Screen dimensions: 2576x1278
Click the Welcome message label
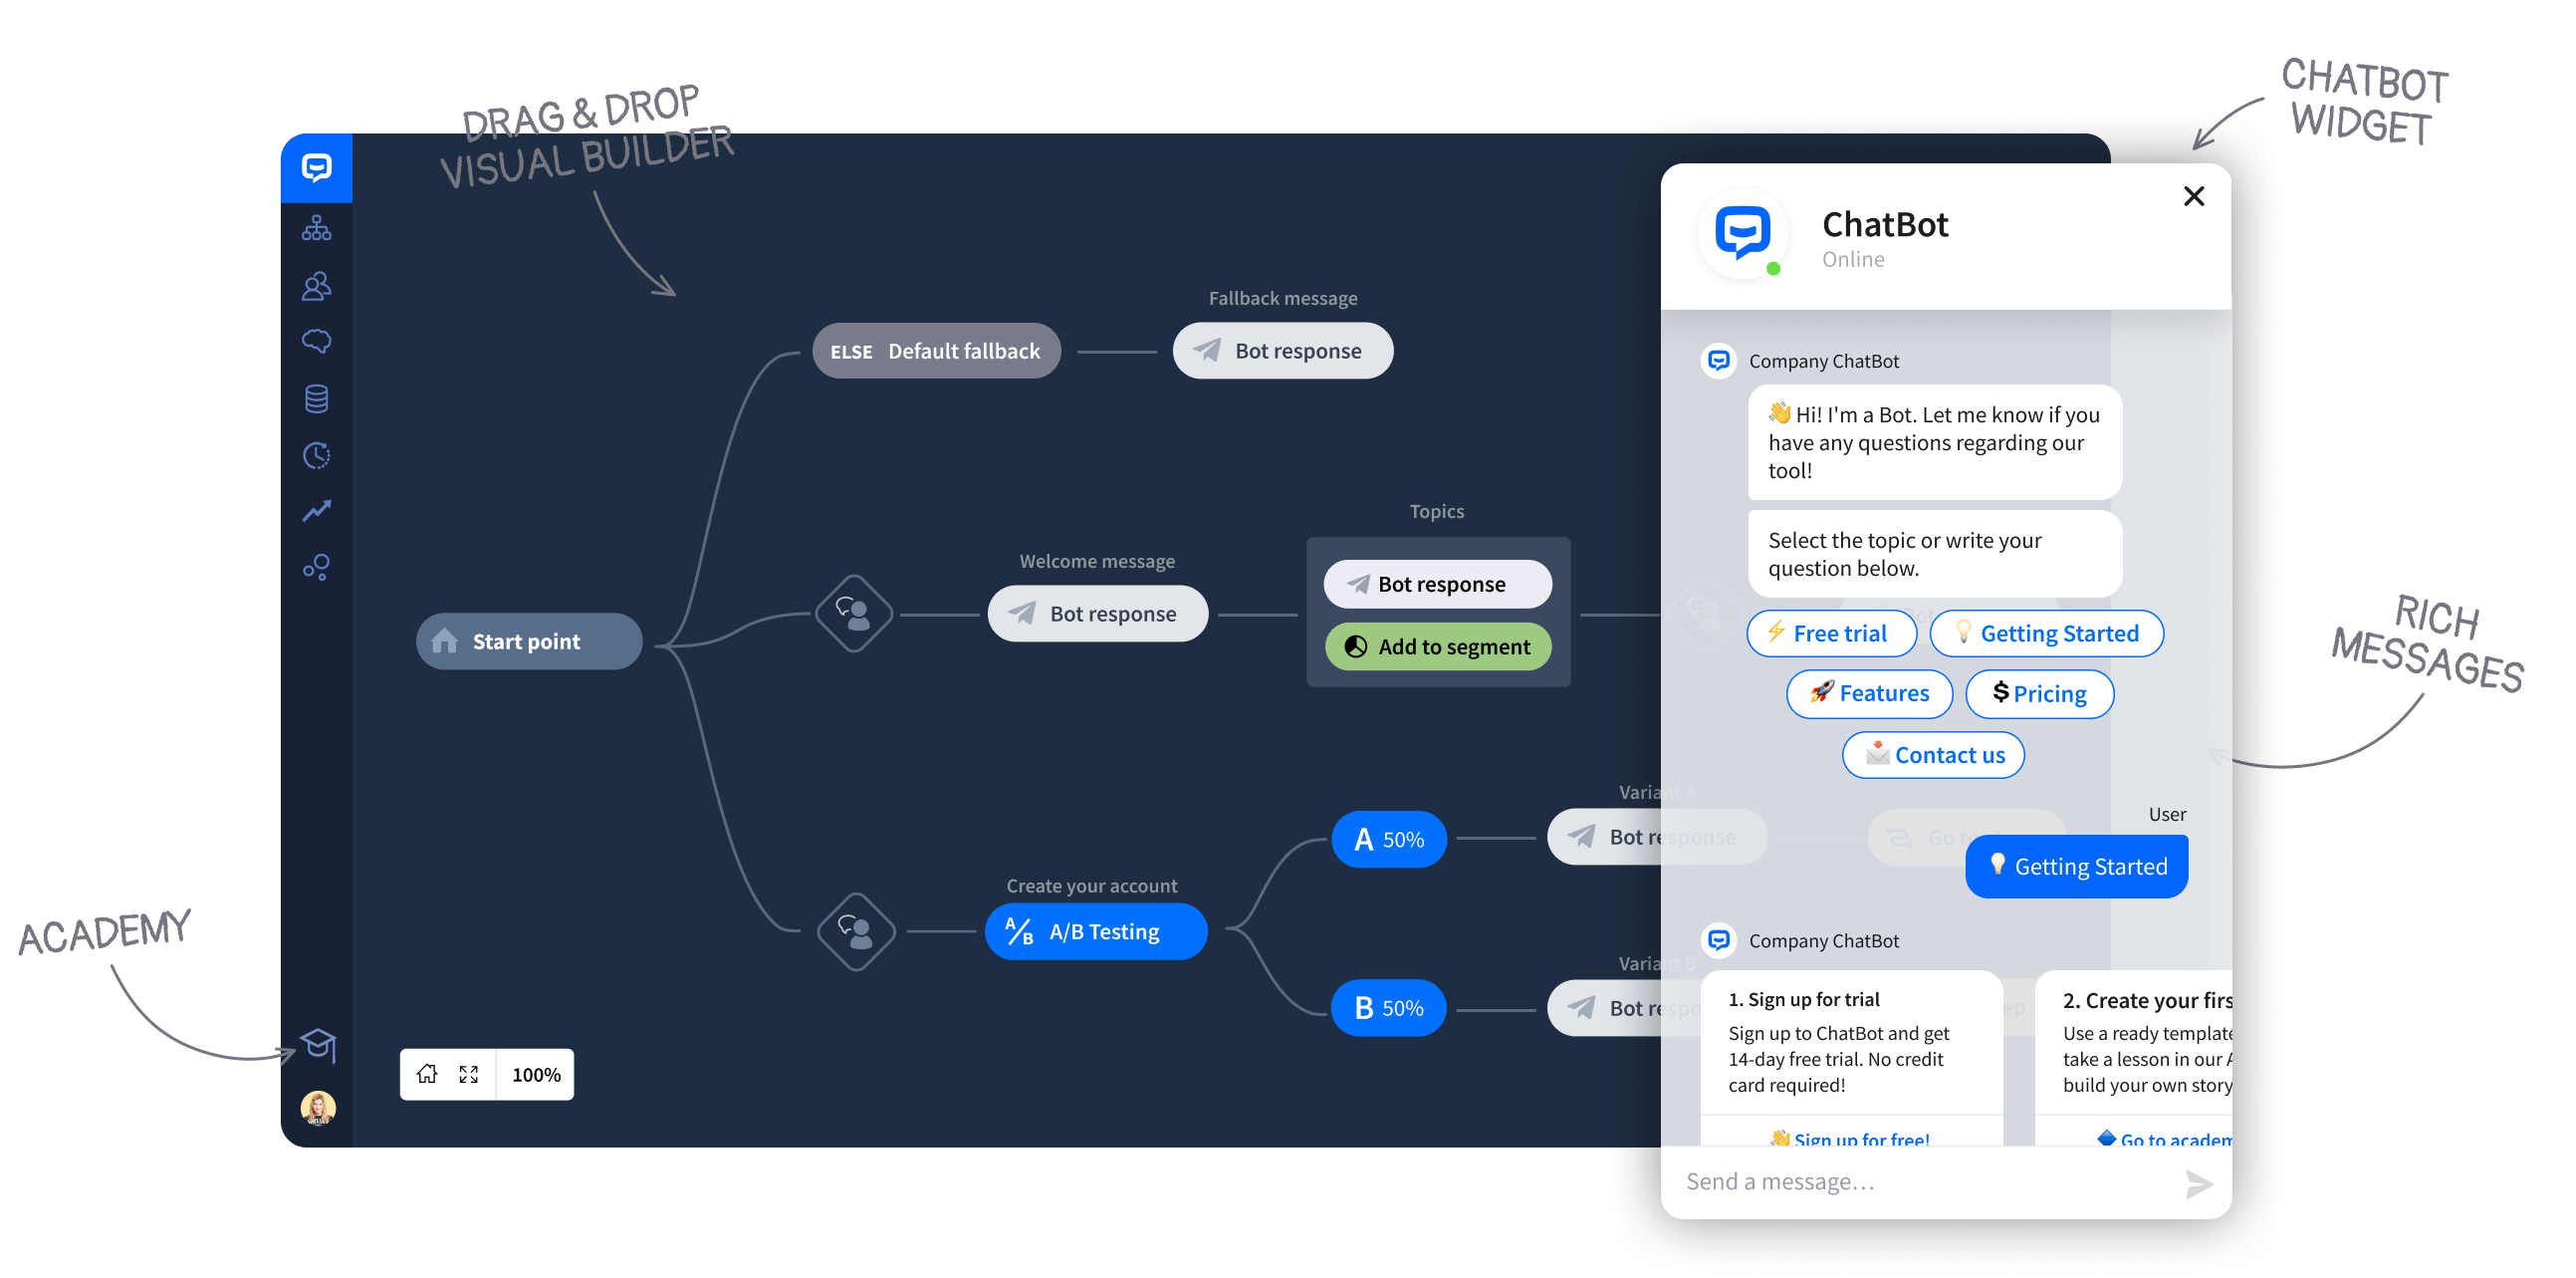pyautogui.click(x=1097, y=561)
